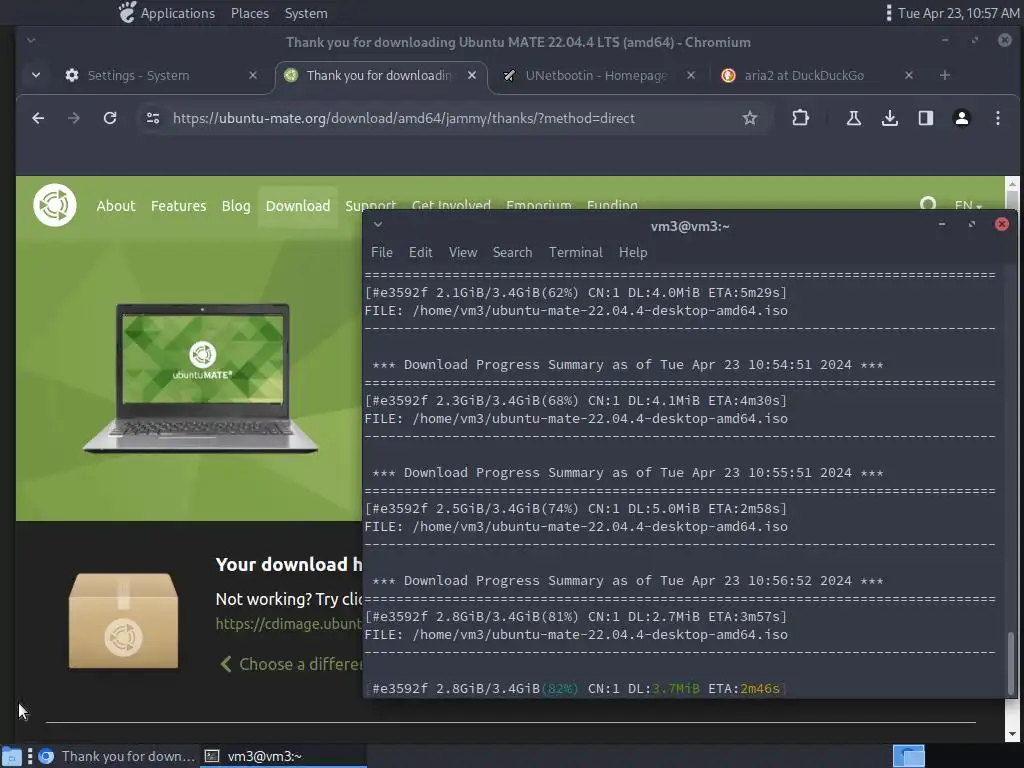This screenshot has height=768, width=1024.
Task: Select the vm3@vm3:~ taskbar button
Action: (283, 756)
